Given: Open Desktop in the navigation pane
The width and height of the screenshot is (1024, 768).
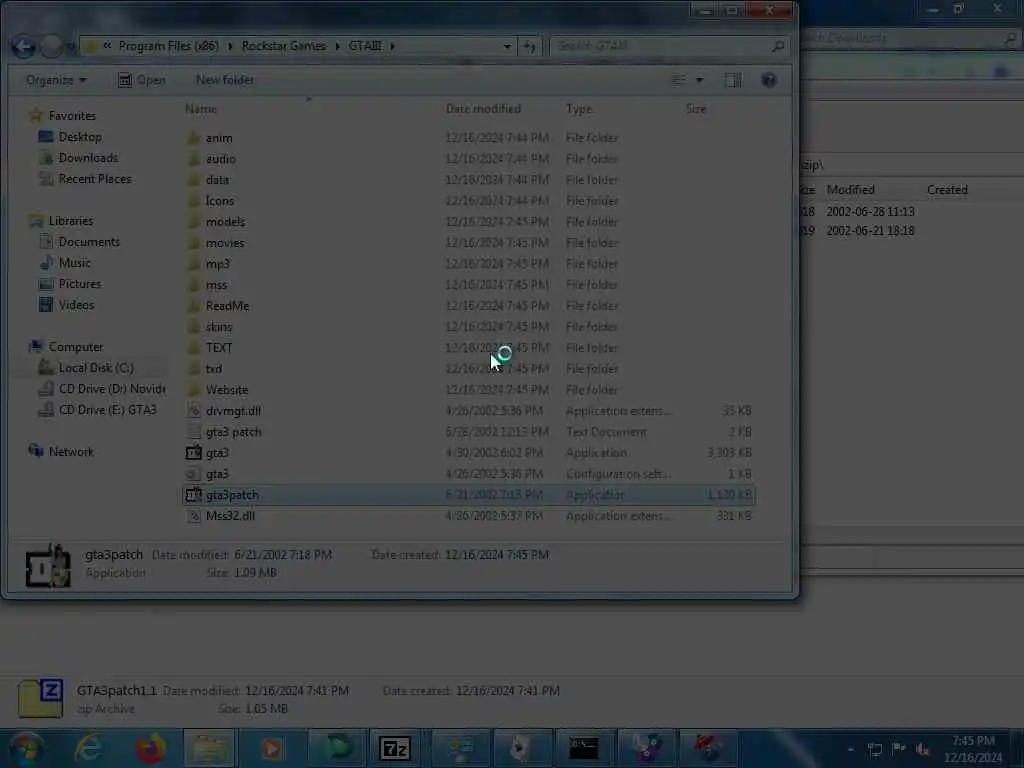Looking at the screenshot, I should 80,136.
